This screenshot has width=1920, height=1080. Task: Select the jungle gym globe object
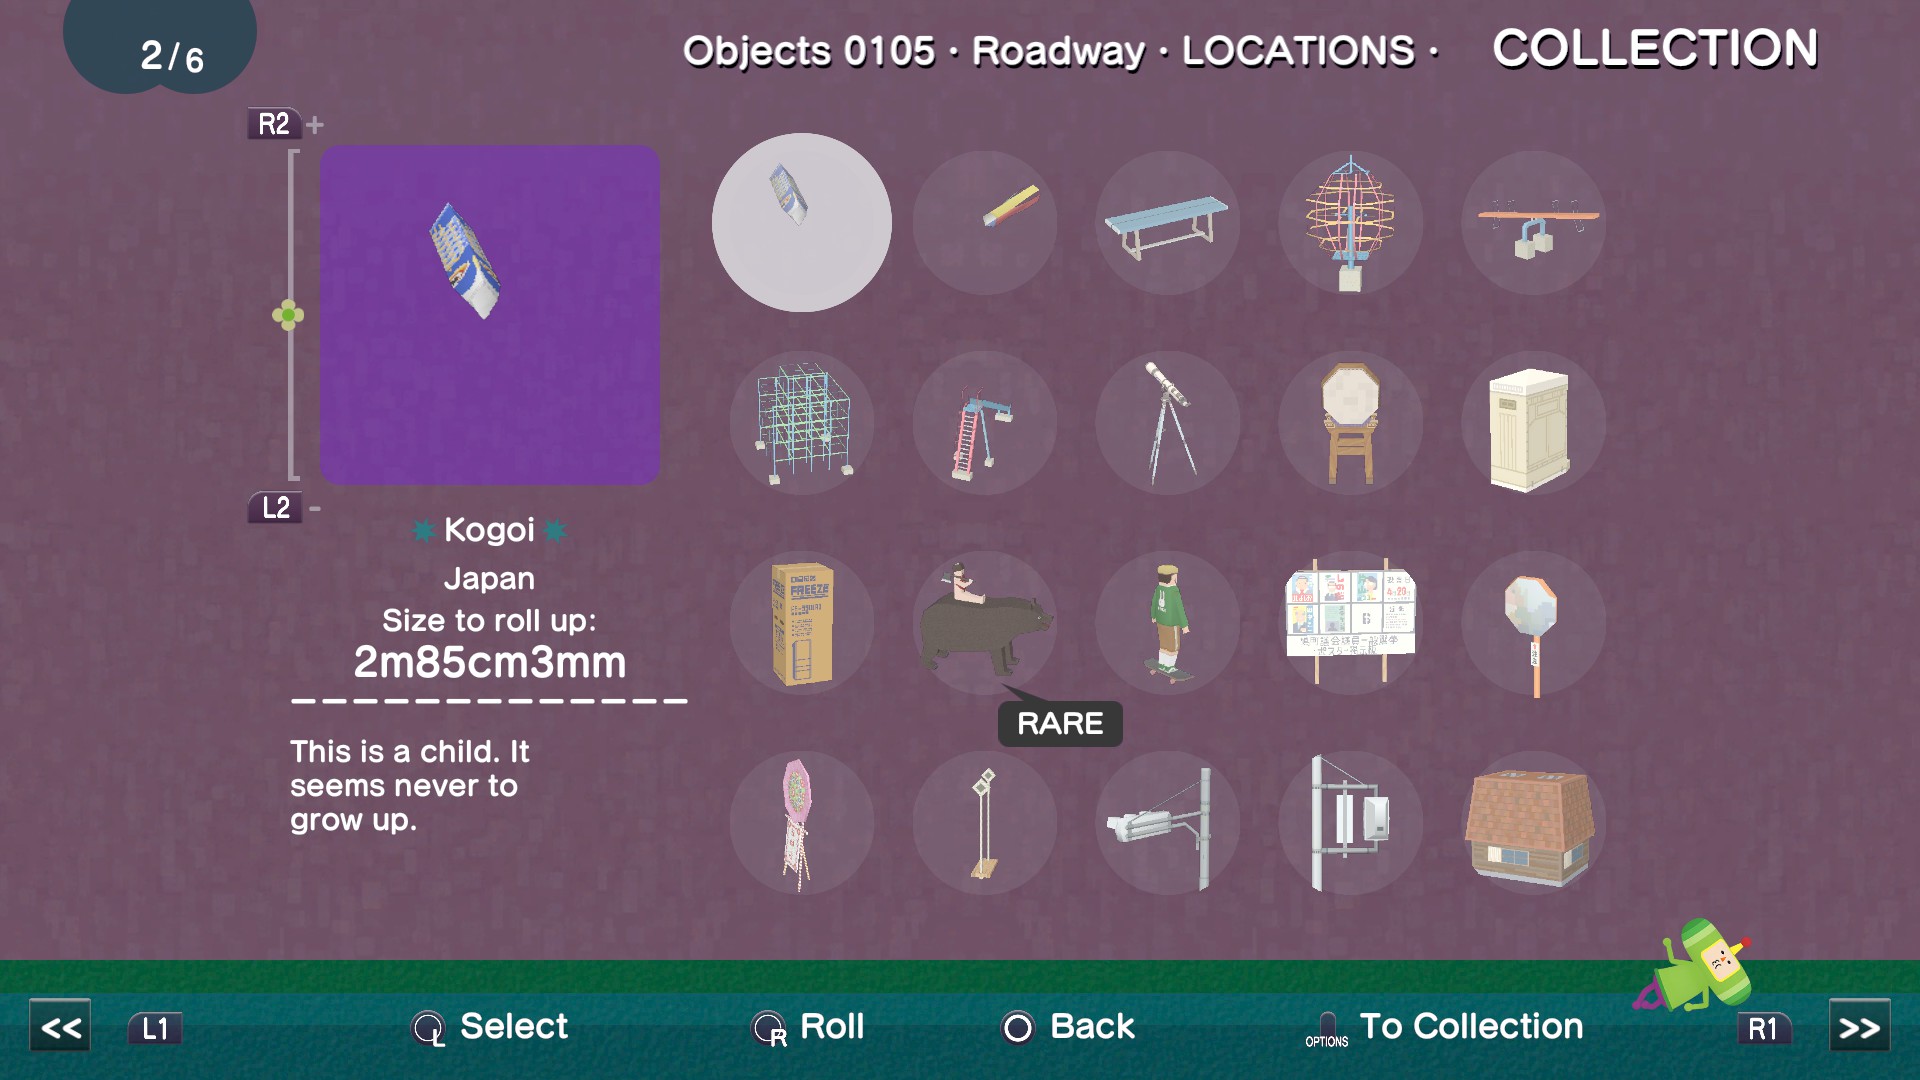tap(1350, 223)
